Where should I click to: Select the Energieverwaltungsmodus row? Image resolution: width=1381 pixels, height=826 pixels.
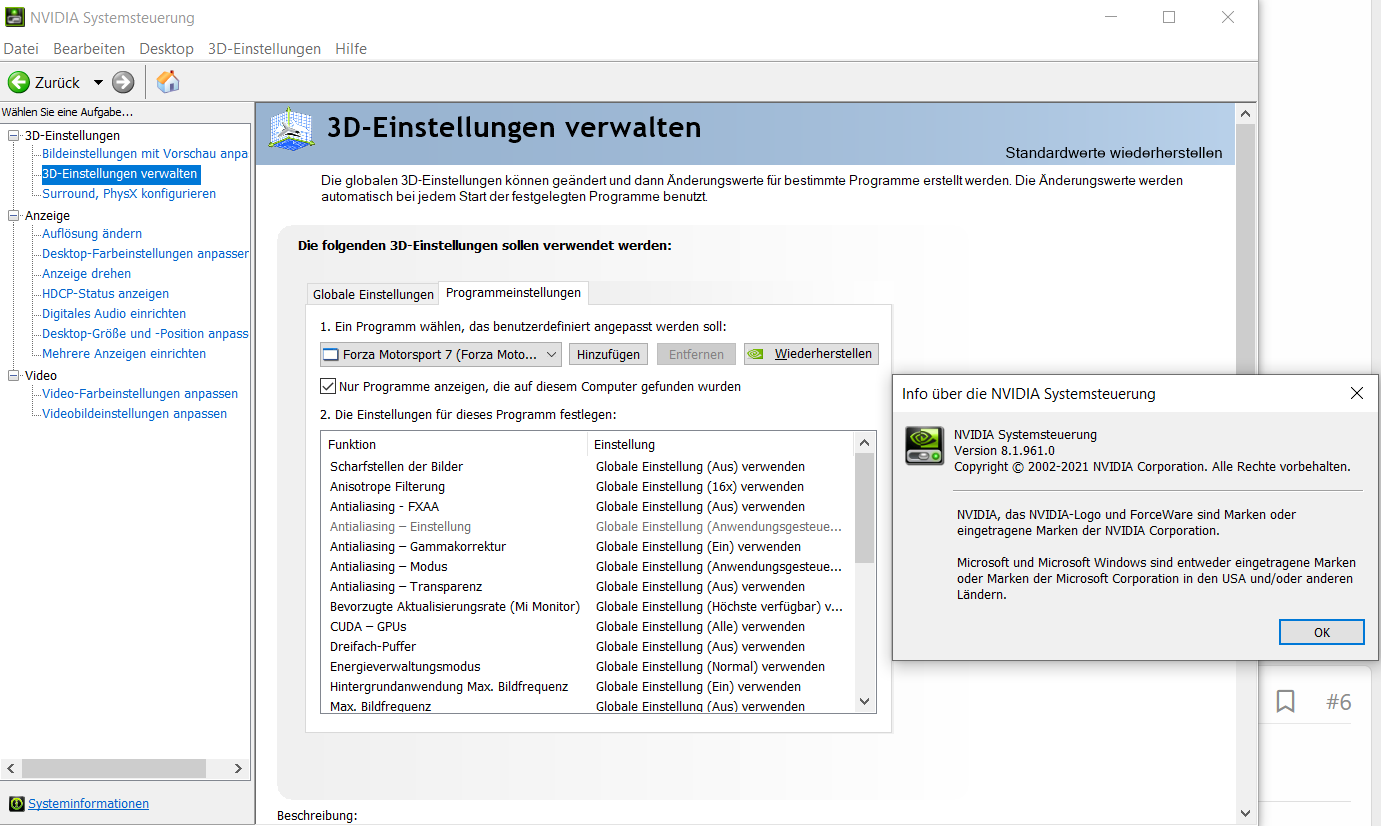tap(587, 667)
